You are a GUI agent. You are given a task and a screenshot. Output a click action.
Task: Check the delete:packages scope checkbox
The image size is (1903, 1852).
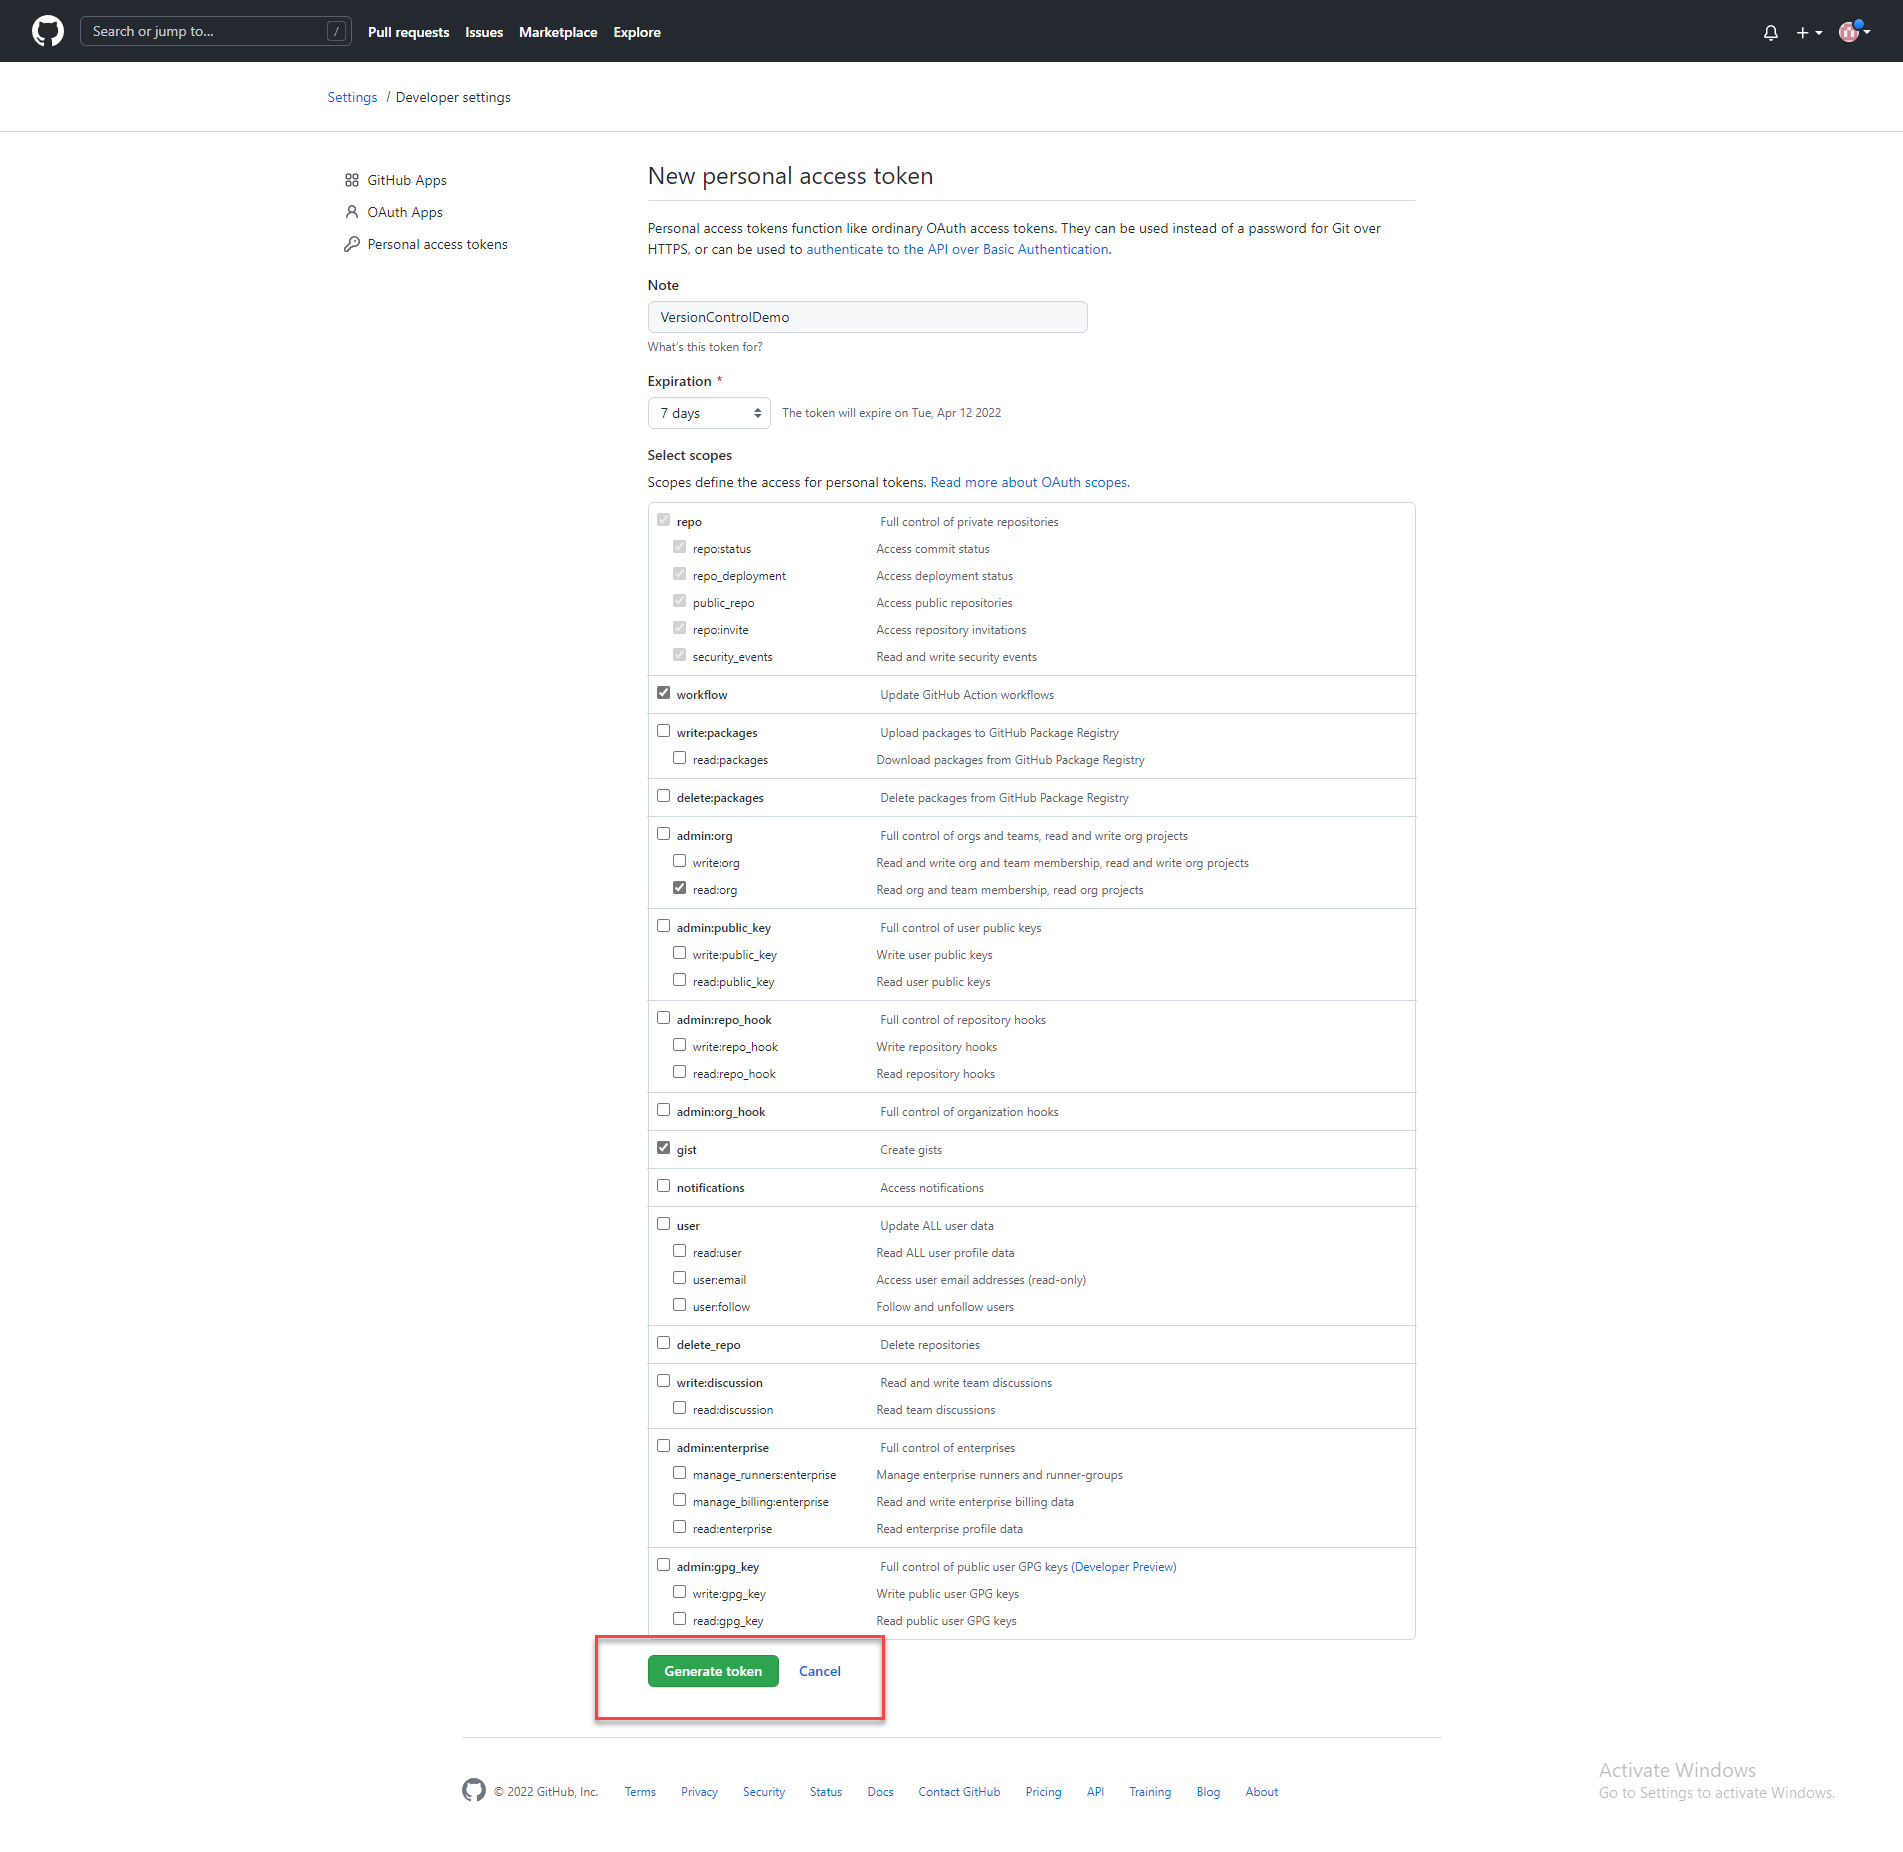coord(663,796)
